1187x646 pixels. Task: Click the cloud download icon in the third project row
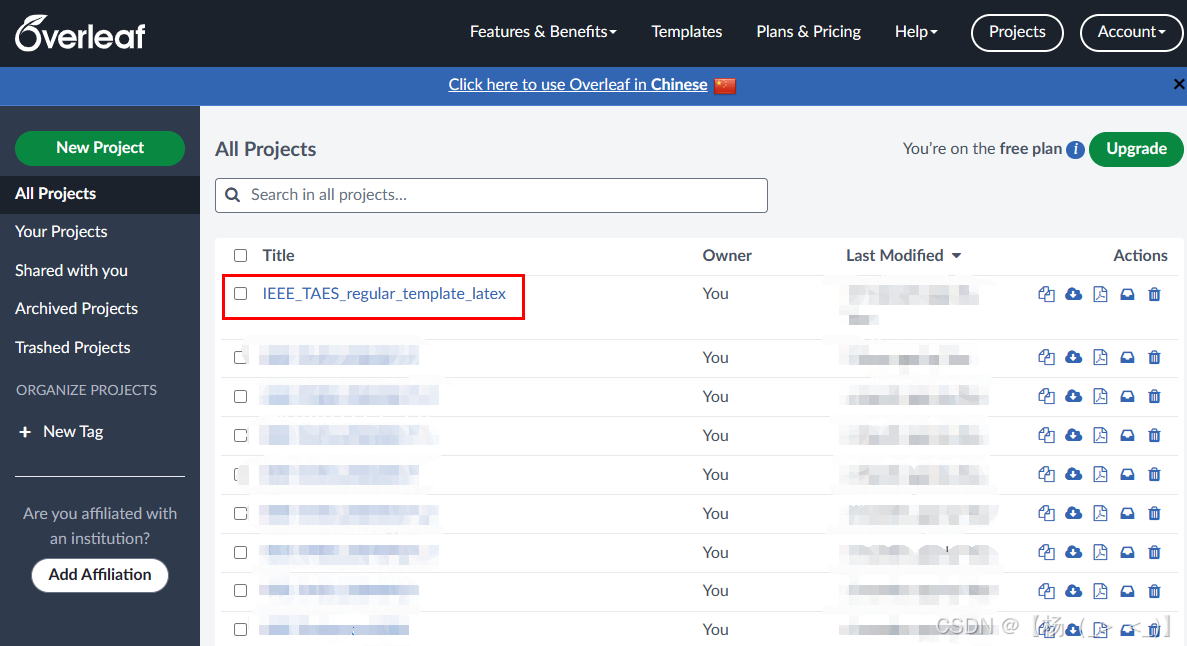[x=1073, y=396]
